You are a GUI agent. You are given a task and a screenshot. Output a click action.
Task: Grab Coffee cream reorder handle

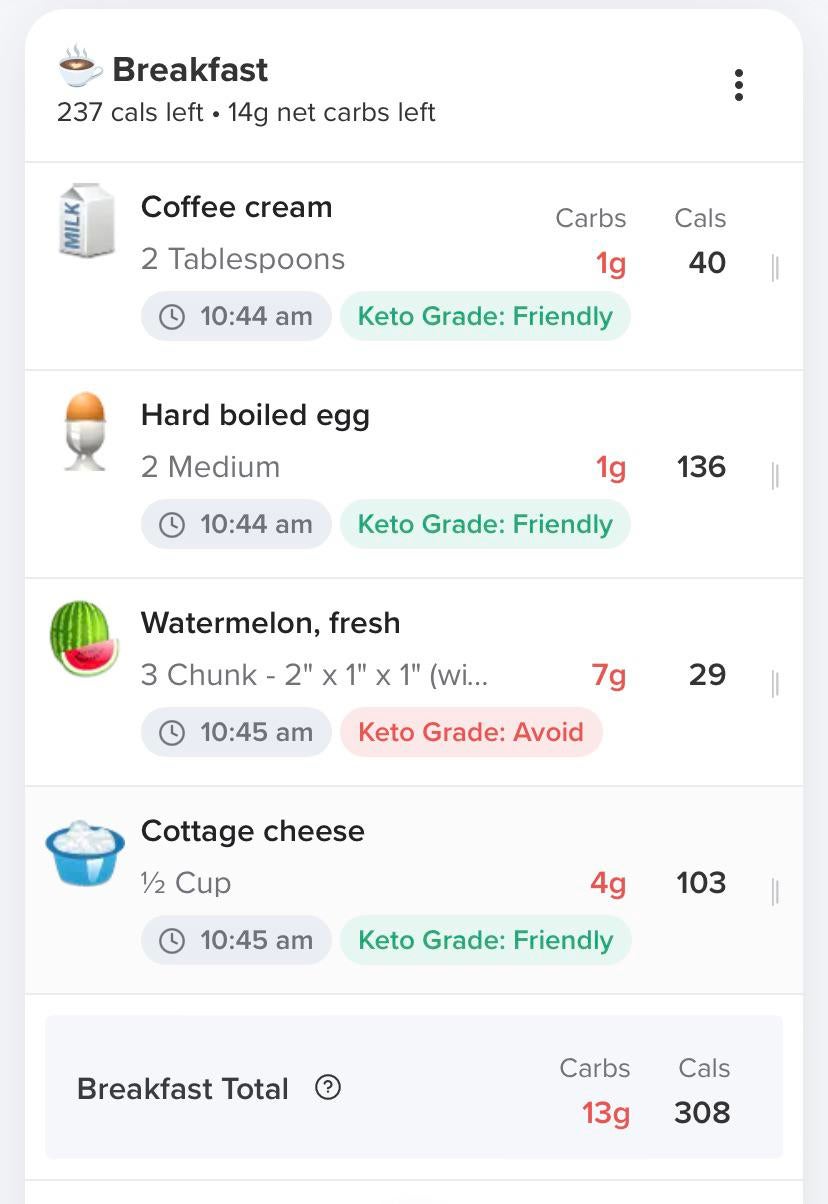(776, 268)
